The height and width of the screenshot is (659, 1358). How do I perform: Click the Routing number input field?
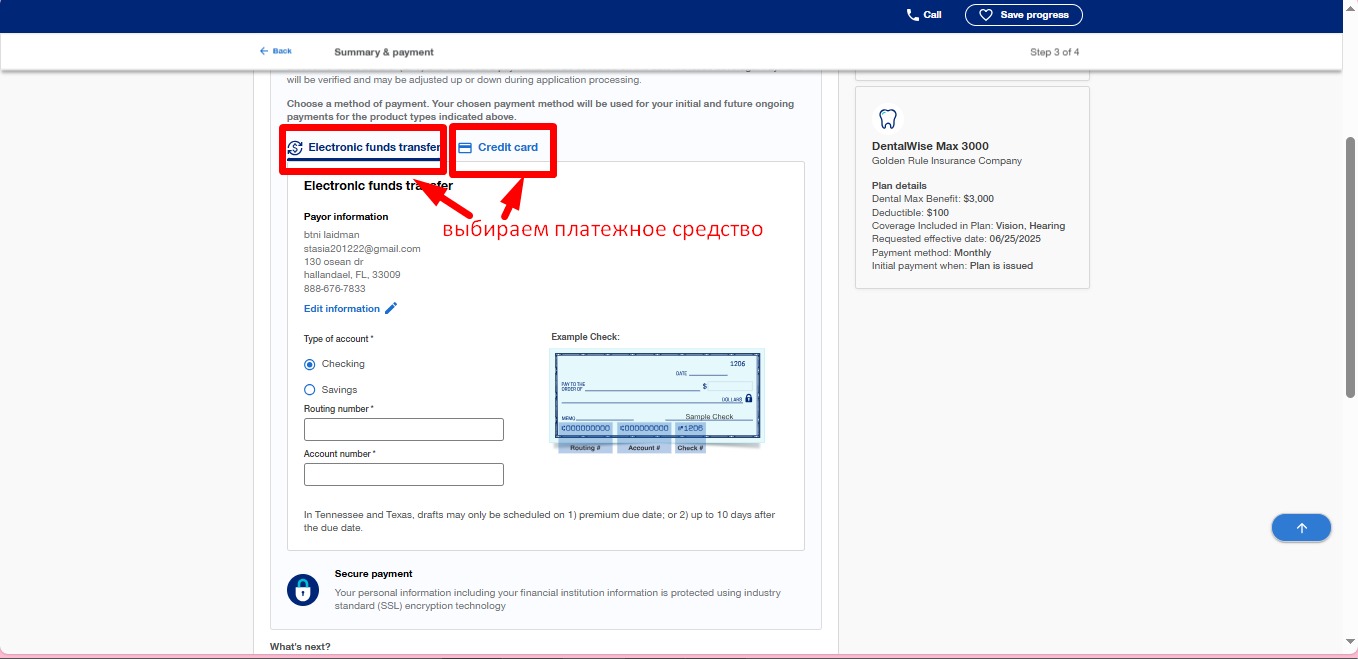pos(403,428)
